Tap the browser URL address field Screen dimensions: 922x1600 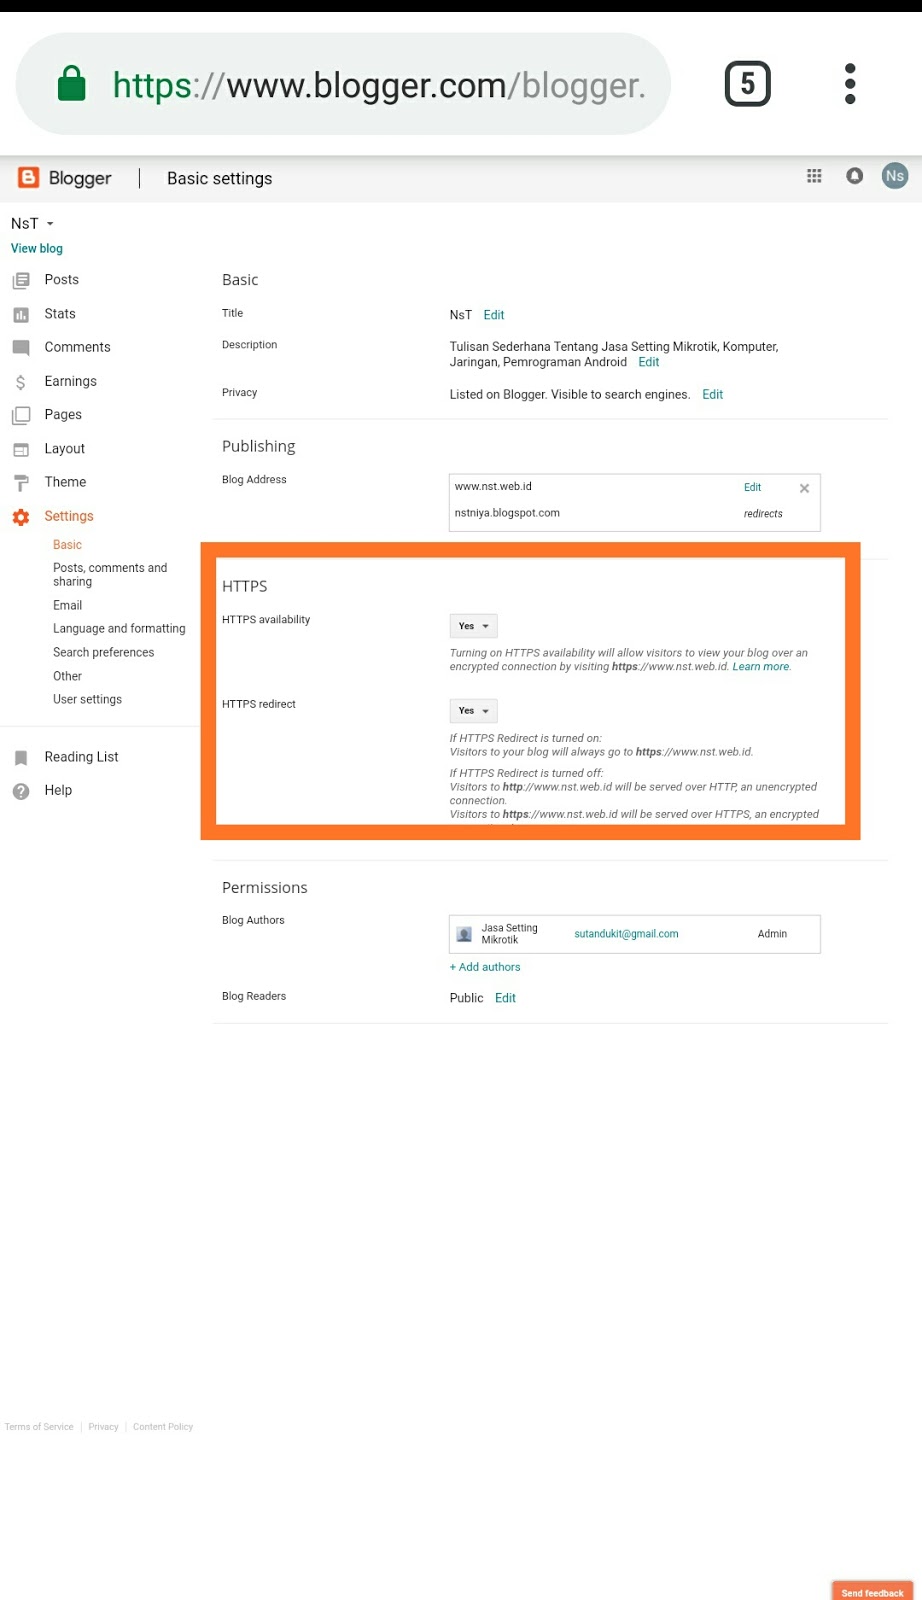tap(343, 84)
